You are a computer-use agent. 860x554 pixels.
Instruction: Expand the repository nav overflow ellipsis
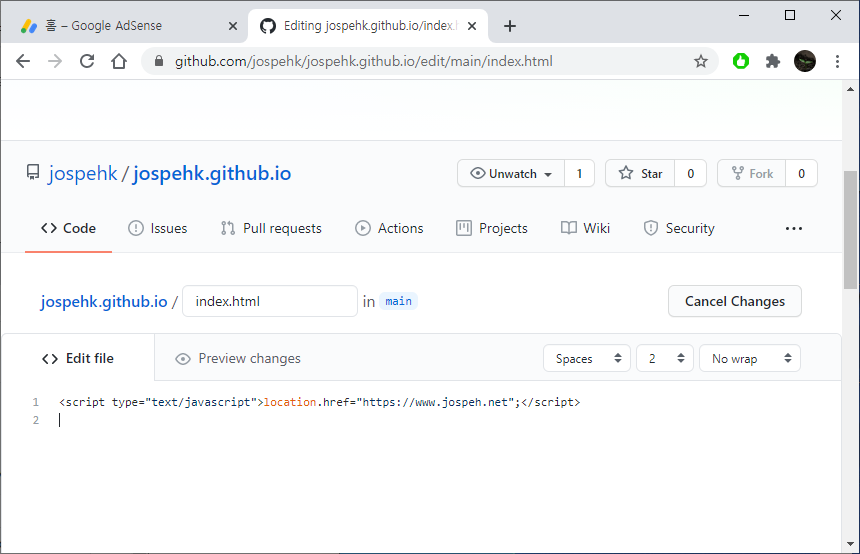coord(794,228)
